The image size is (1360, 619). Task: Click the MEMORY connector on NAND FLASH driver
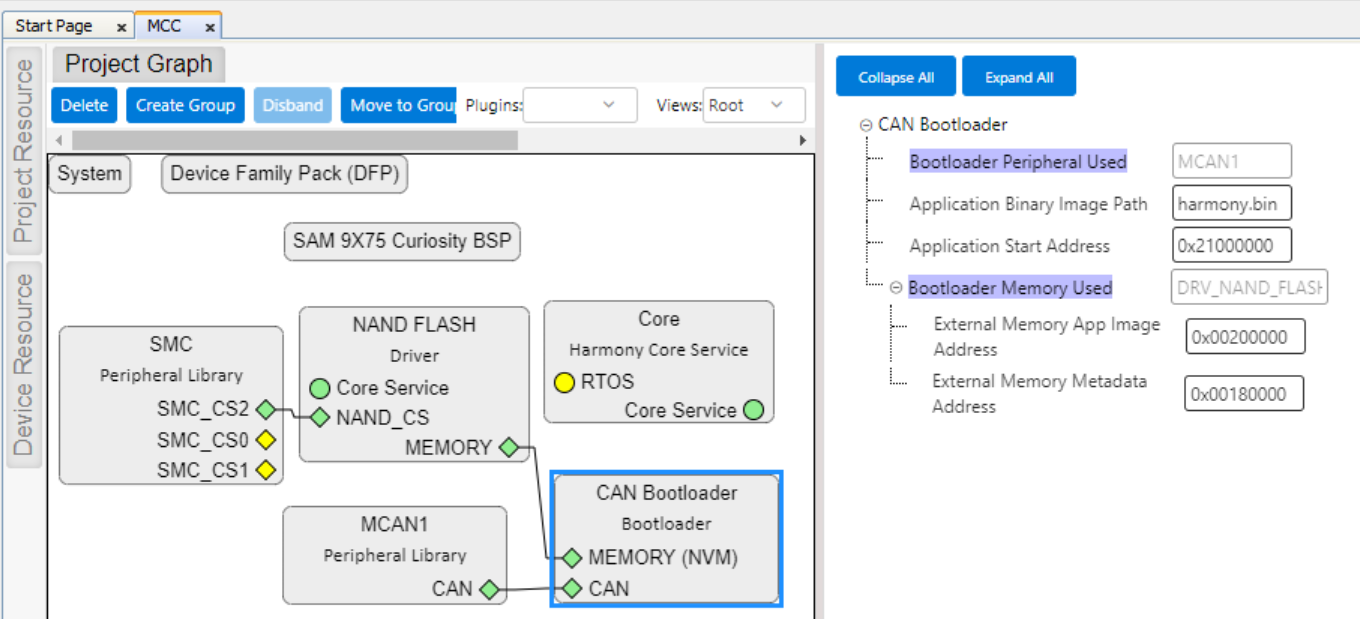pos(510,448)
